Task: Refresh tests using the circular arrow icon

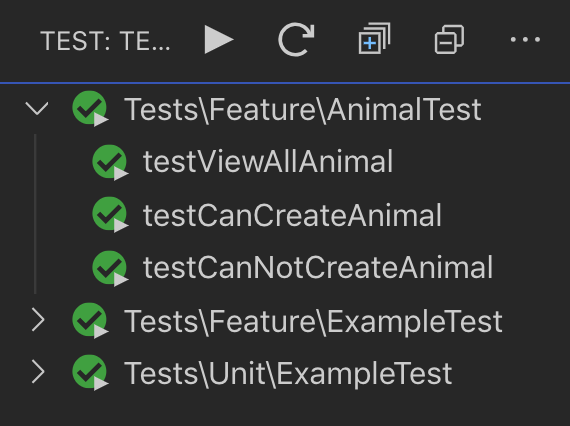Action: tap(296, 39)
